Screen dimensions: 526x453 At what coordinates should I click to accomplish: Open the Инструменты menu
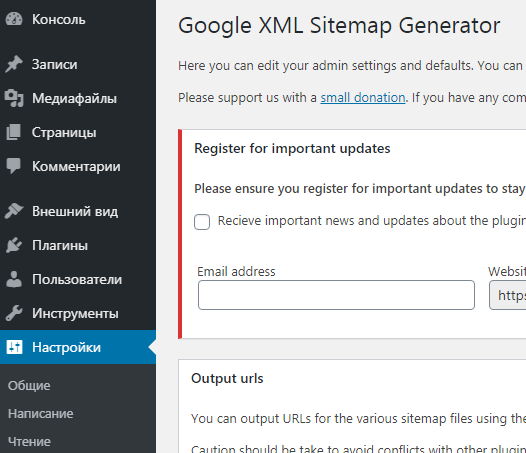(x=78, y=313)
